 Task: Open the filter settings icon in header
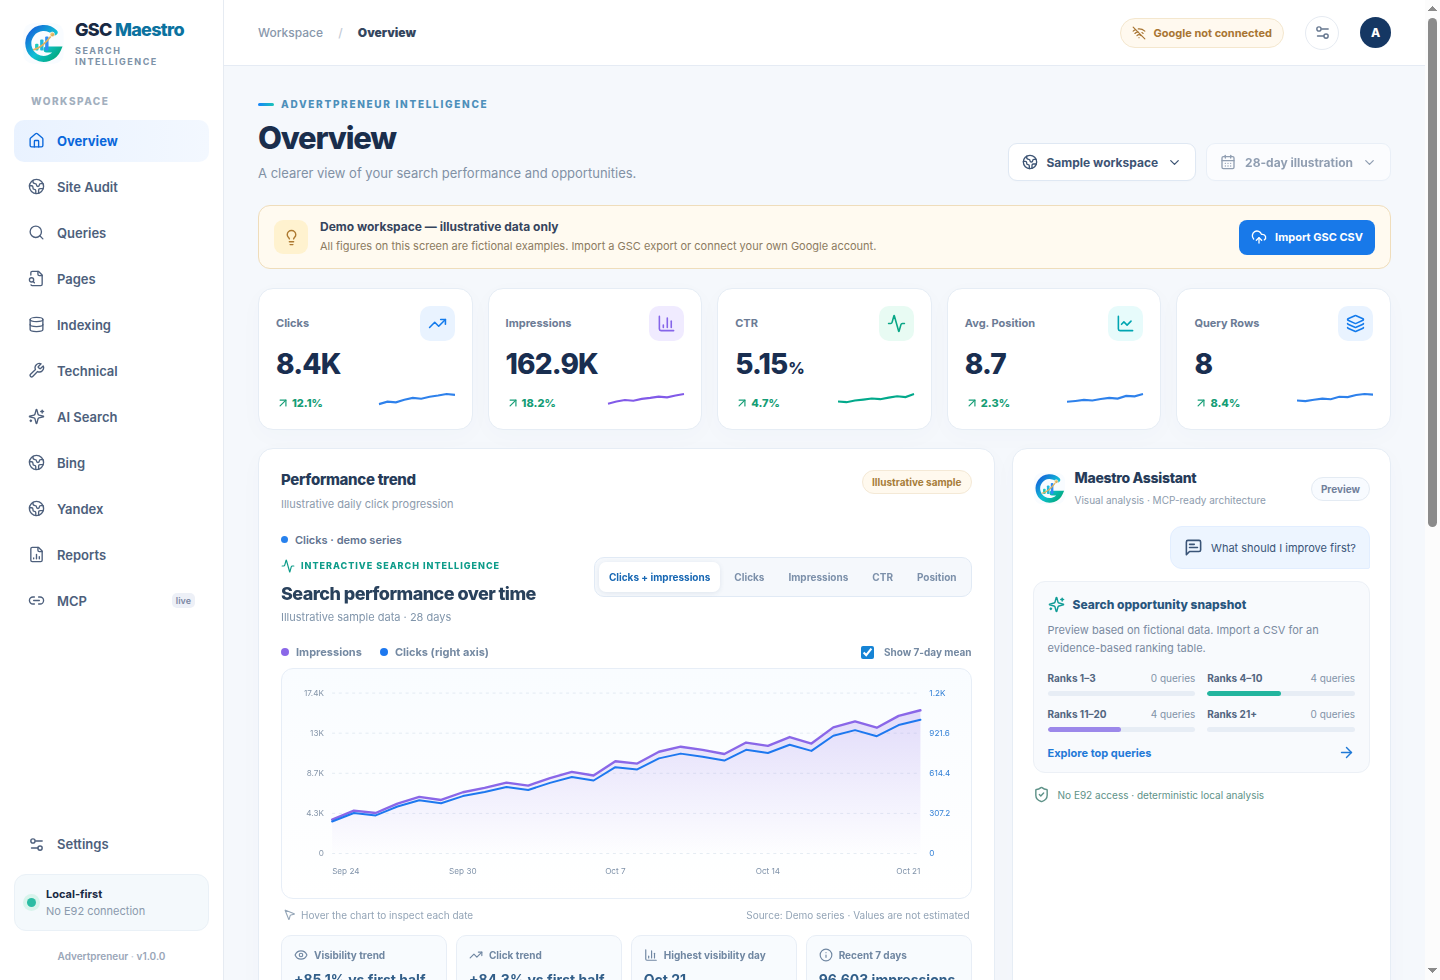(x=1322, y=33)
